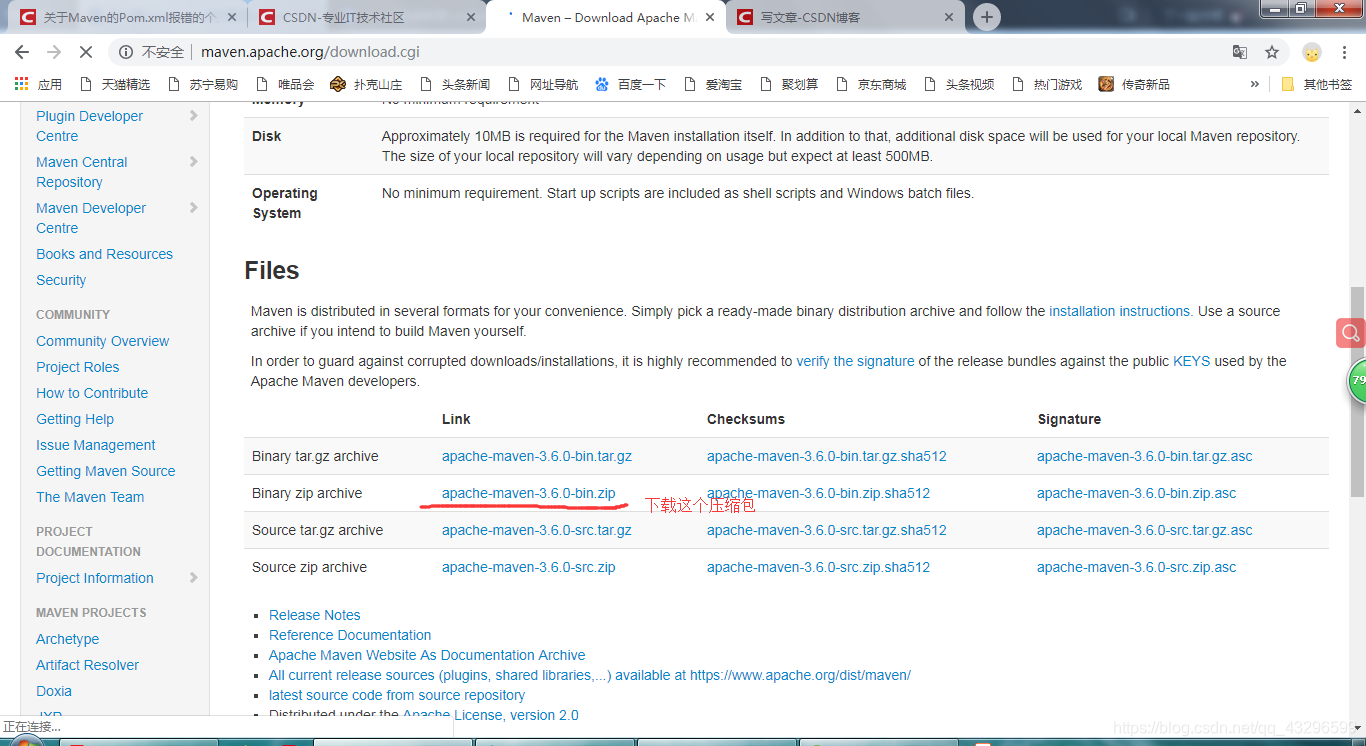Open the Release Notes link

pyautogui.click(x=314, y=615)
